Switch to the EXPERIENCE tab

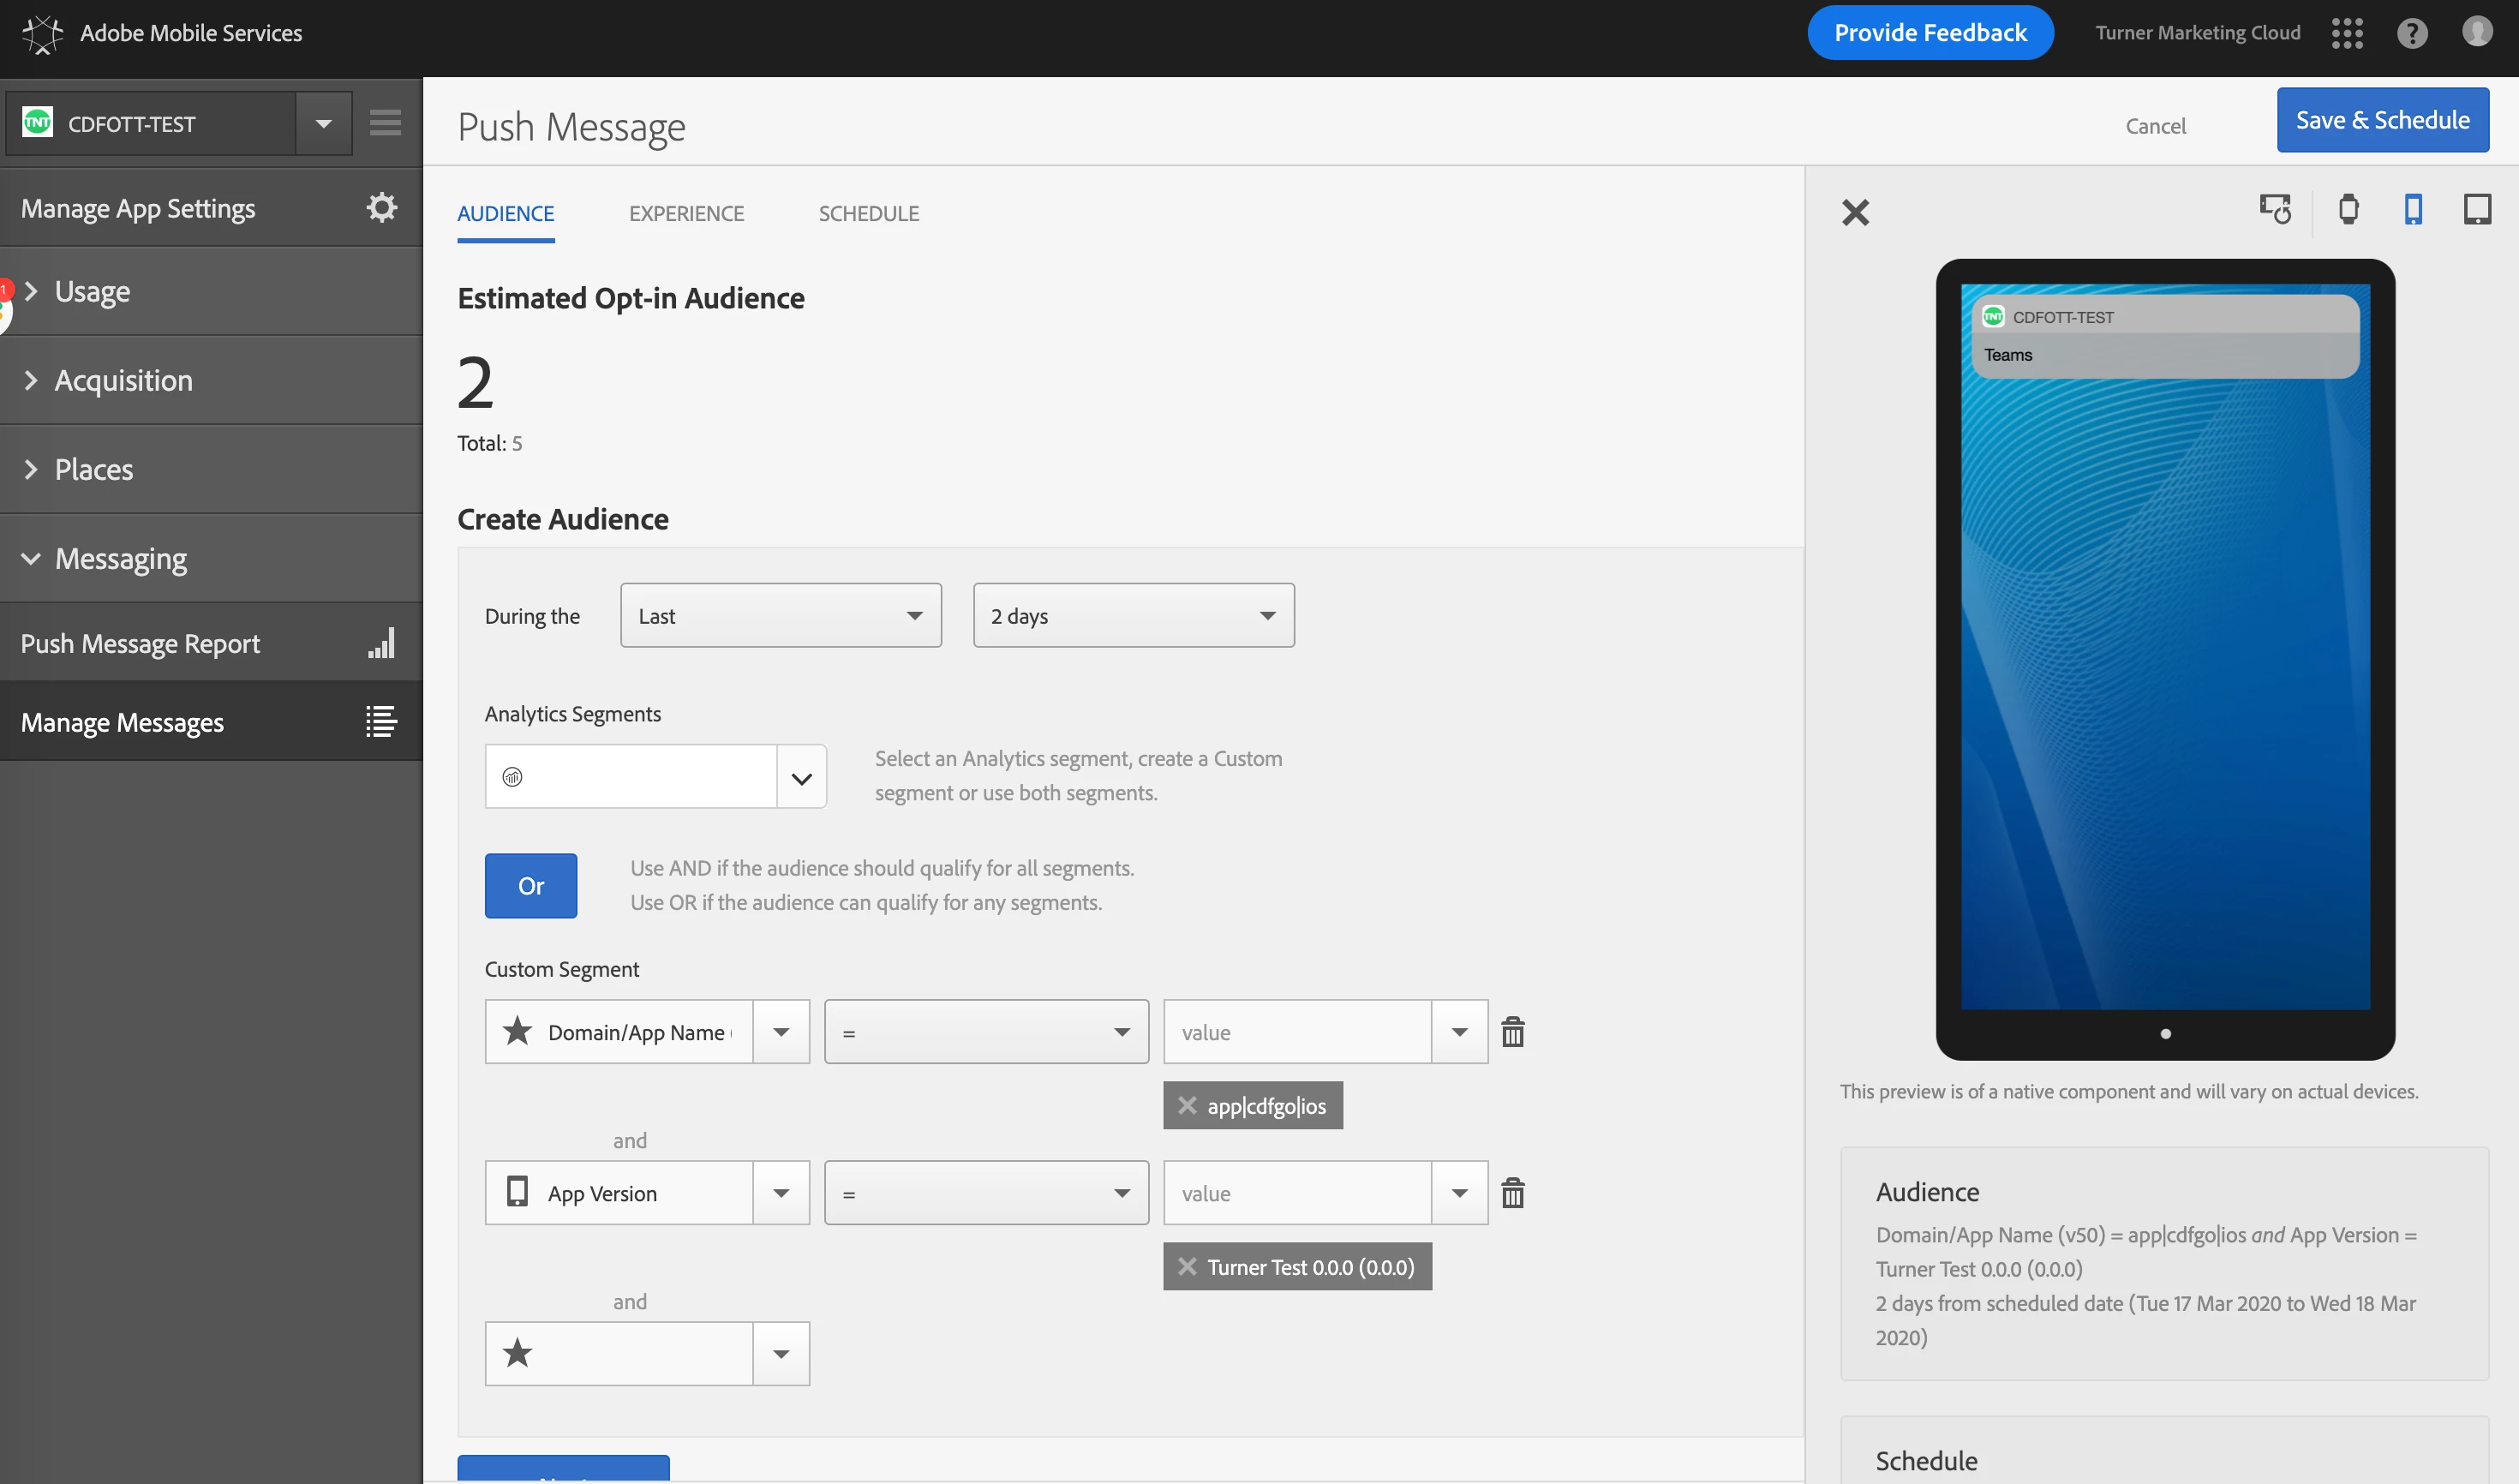pos(686,213)
